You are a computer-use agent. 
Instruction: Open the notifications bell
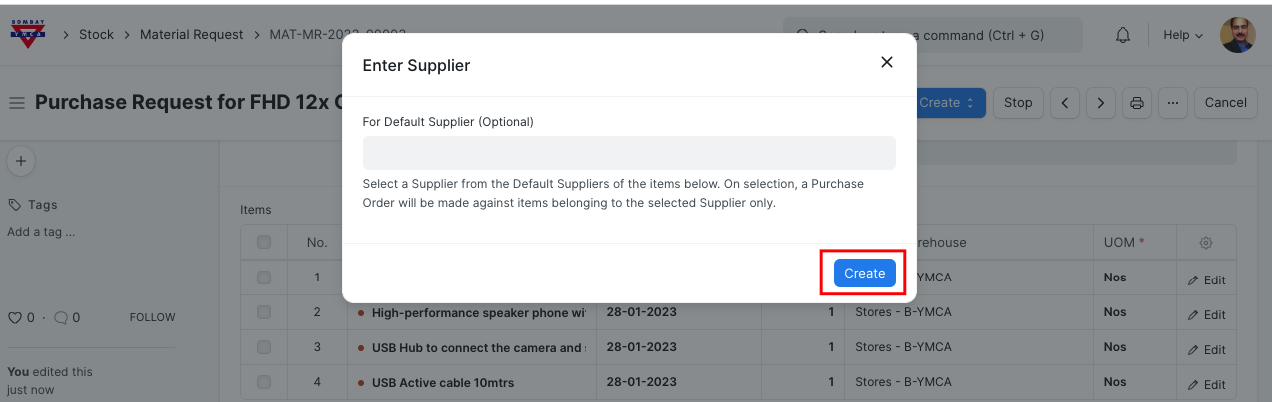click(x=1123, y=35)
